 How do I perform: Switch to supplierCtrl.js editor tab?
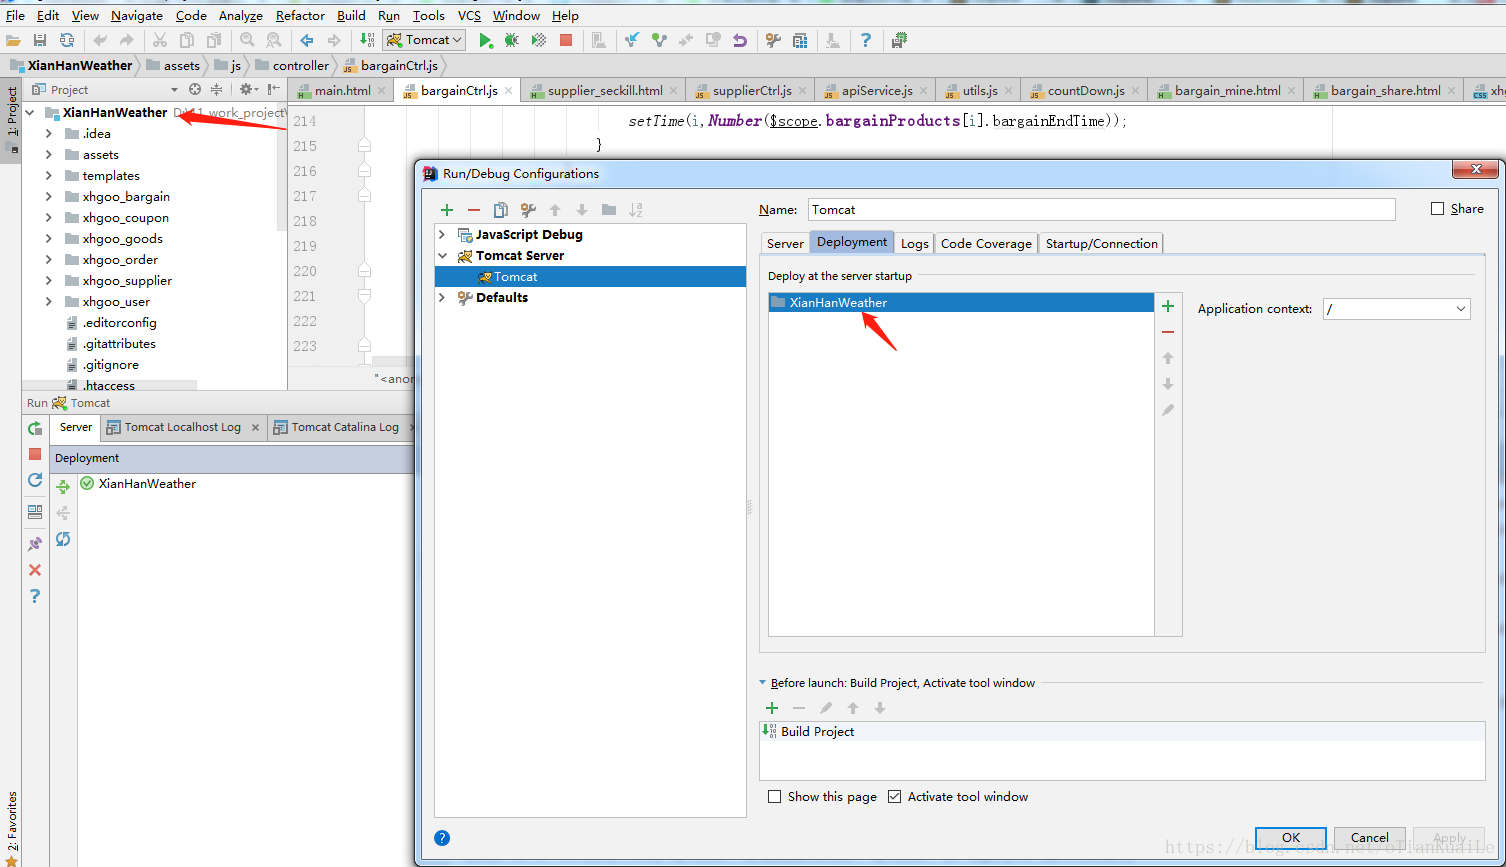pyautogui.click(x=752, y=90)
